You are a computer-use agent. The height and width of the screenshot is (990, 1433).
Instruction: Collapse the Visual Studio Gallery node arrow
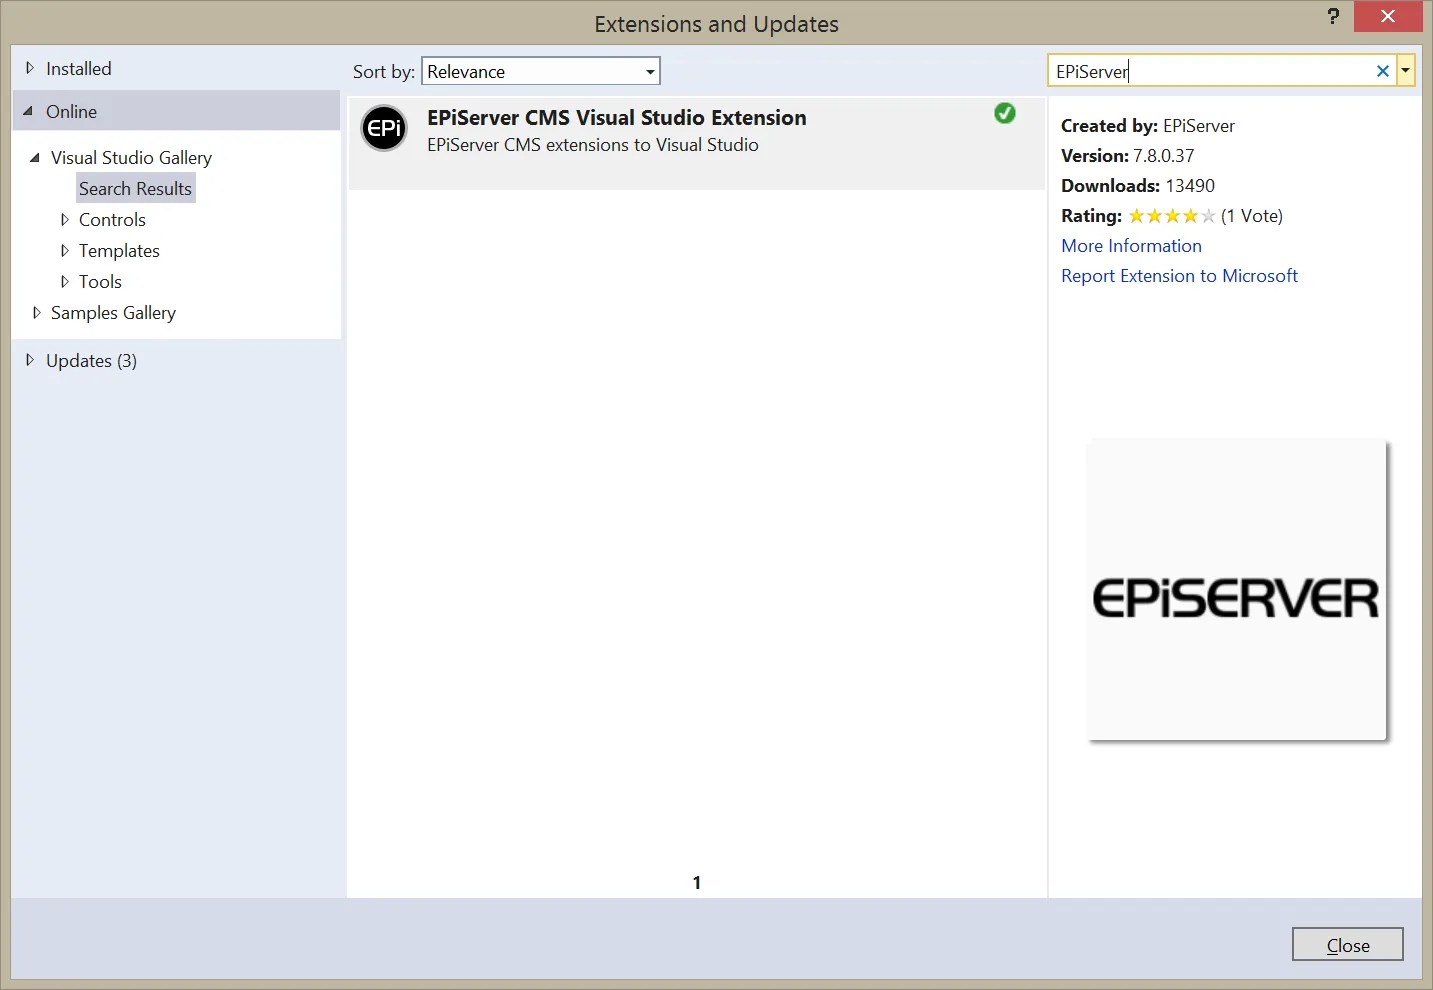point(35,157)
